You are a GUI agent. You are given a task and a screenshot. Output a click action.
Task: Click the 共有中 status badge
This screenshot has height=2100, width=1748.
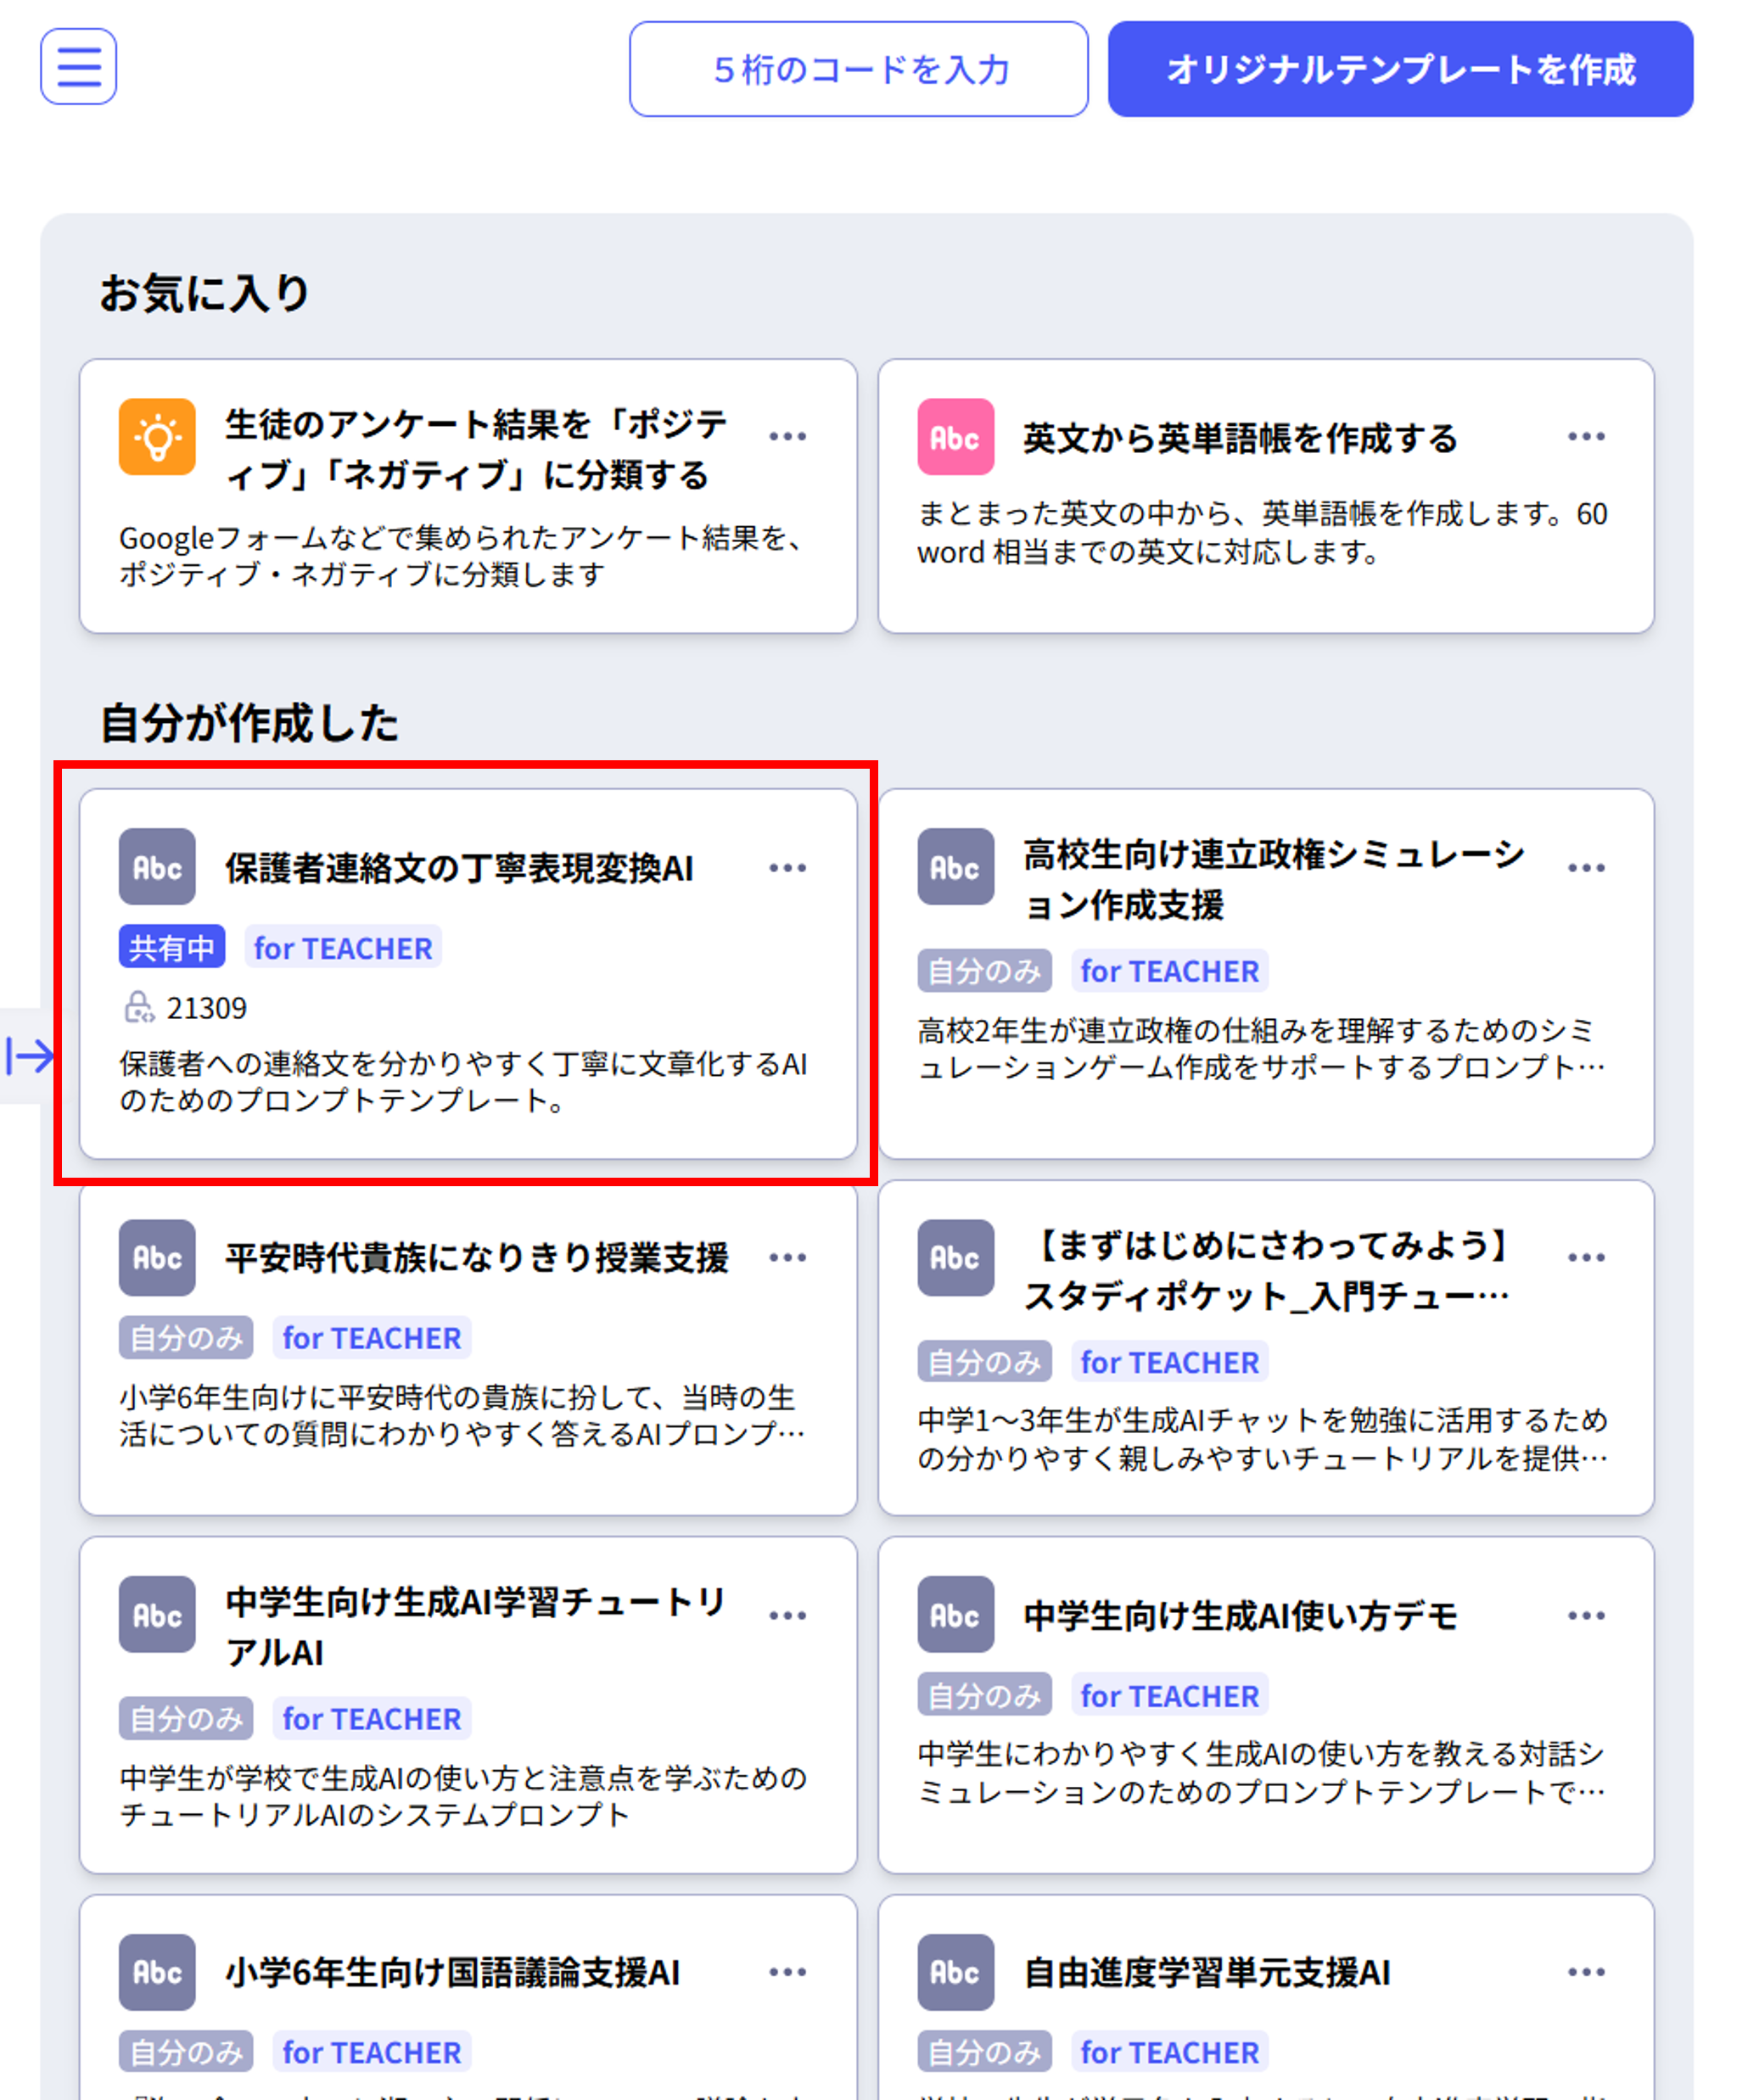[172, 947]
